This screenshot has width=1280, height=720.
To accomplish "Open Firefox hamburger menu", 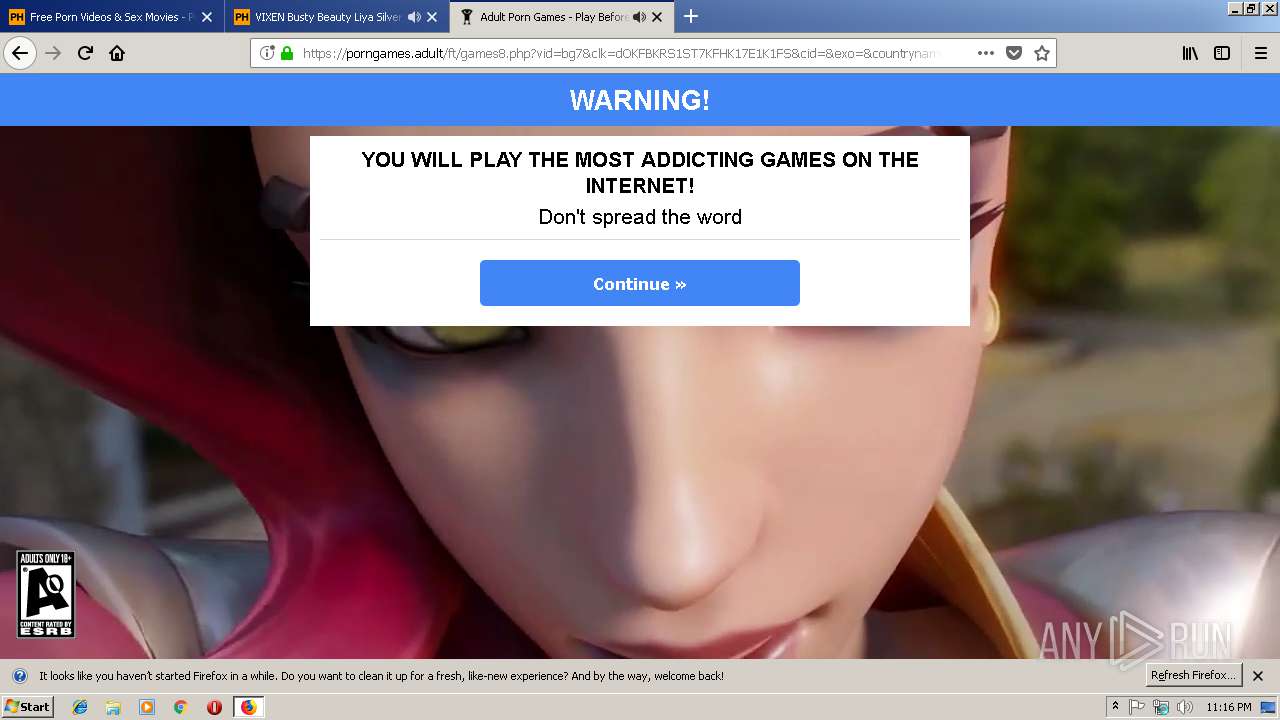I will pyautogui.click(x=1260, y=53).
